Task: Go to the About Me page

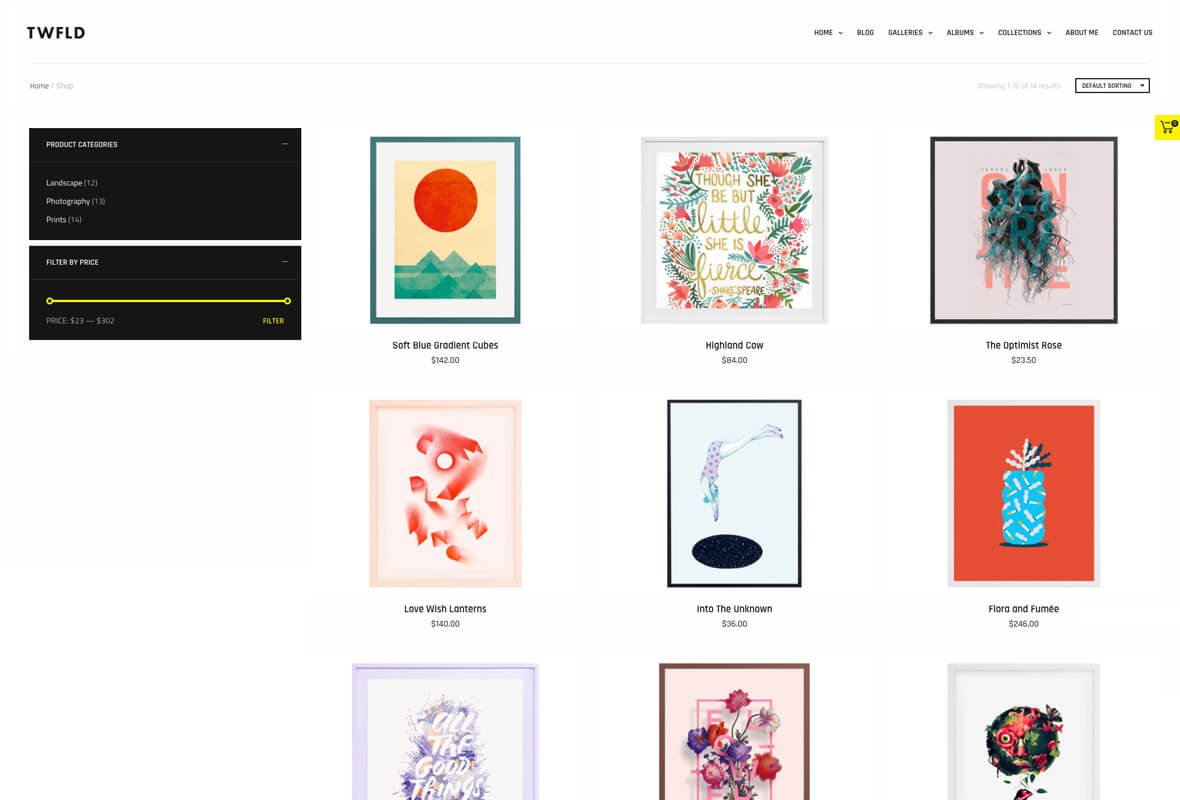Action: [x=1081, y=32]
